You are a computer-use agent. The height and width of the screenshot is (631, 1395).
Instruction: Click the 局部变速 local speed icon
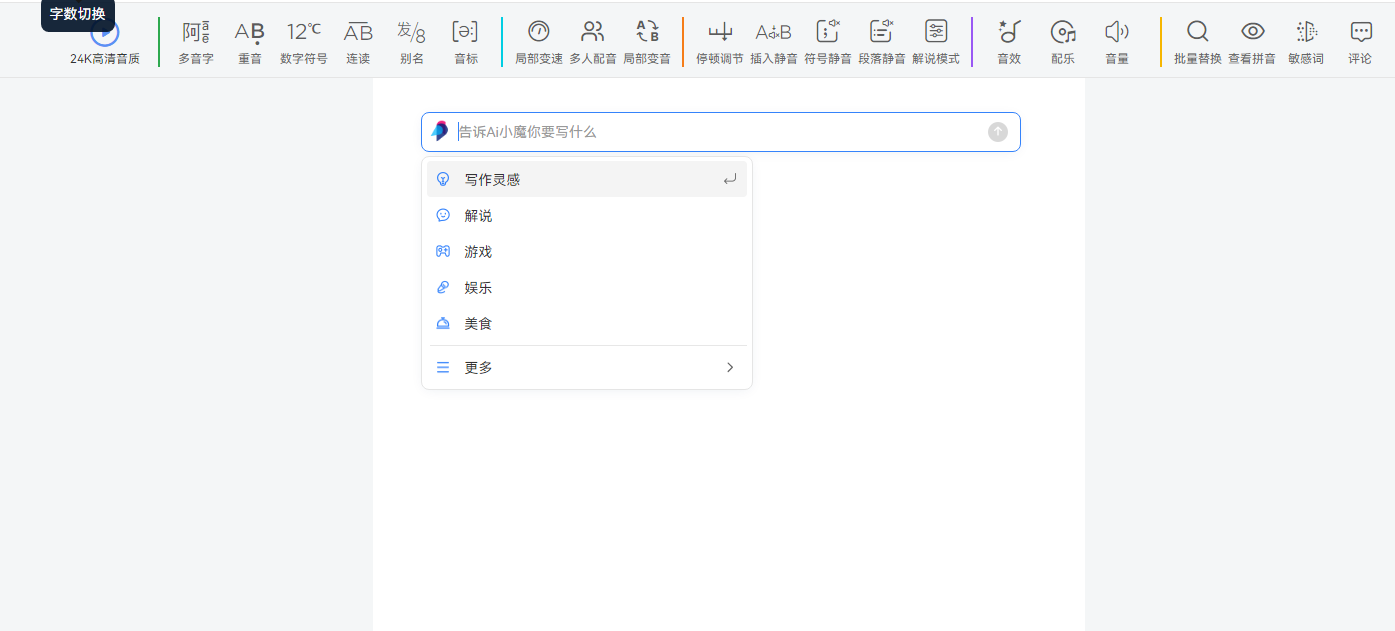538,33
